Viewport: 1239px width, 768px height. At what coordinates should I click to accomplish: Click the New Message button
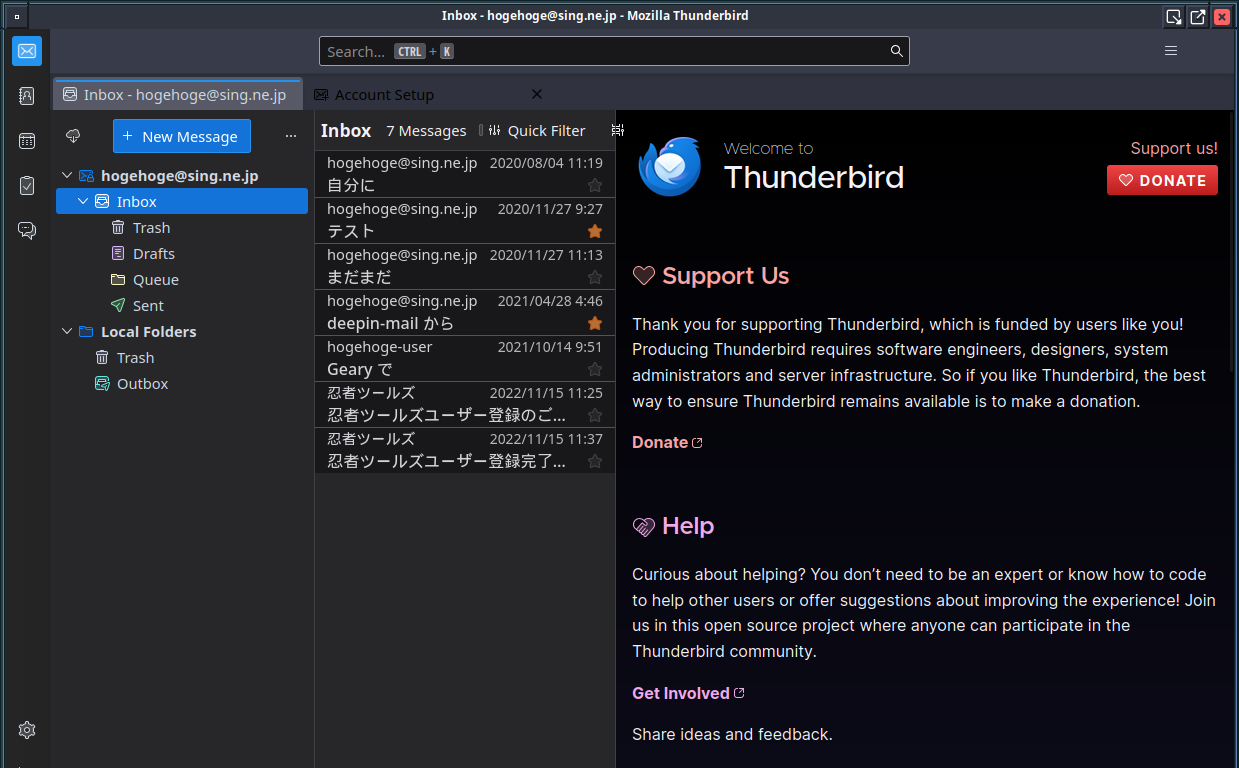tap(182, 136)
